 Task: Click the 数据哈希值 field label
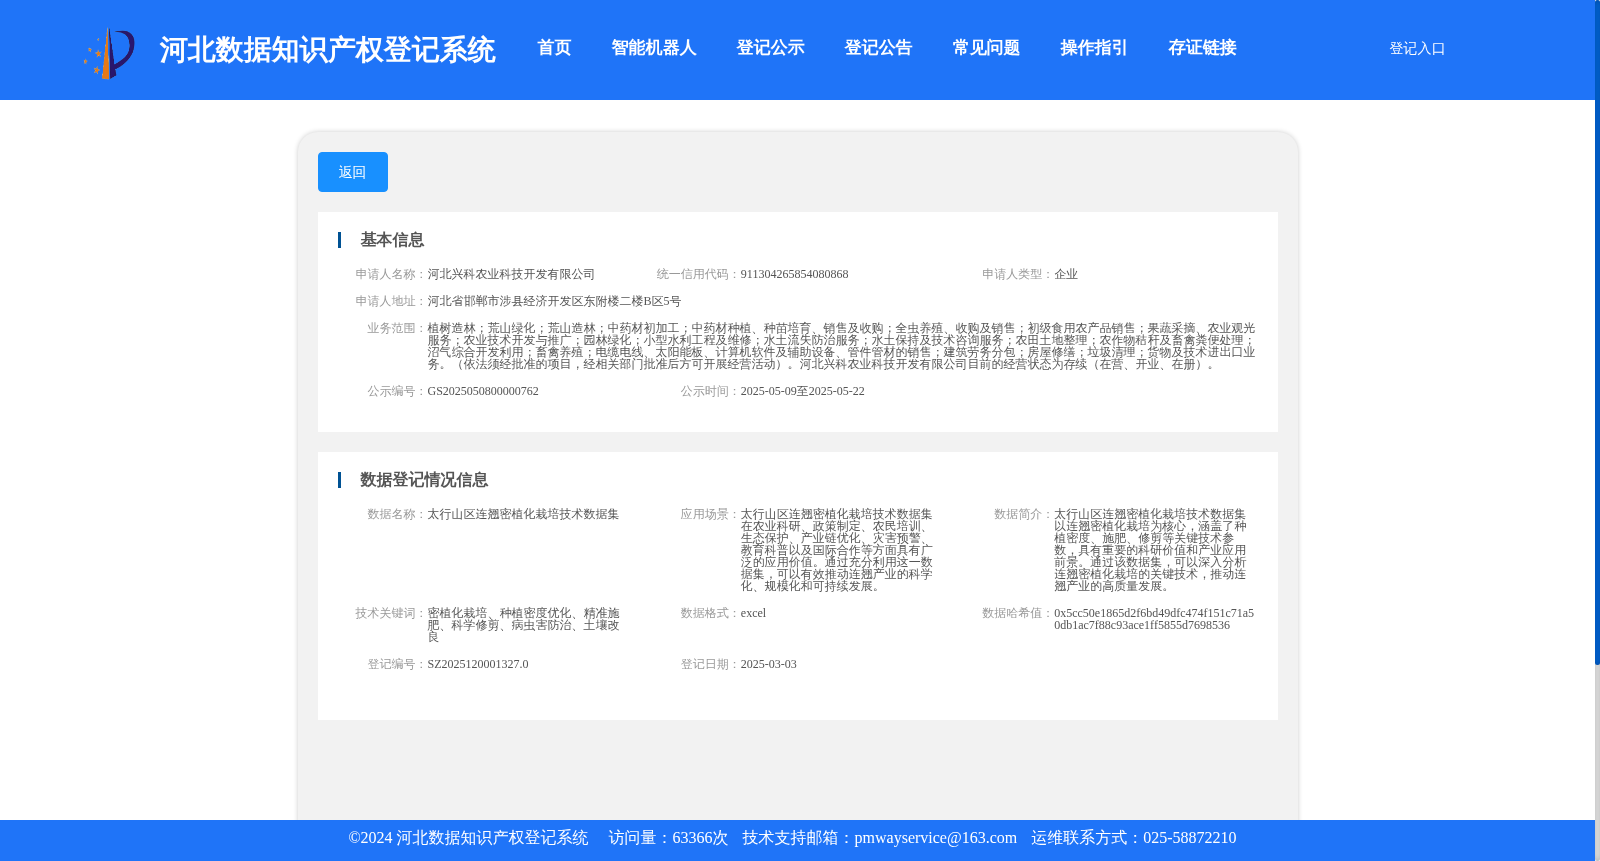1017,613
